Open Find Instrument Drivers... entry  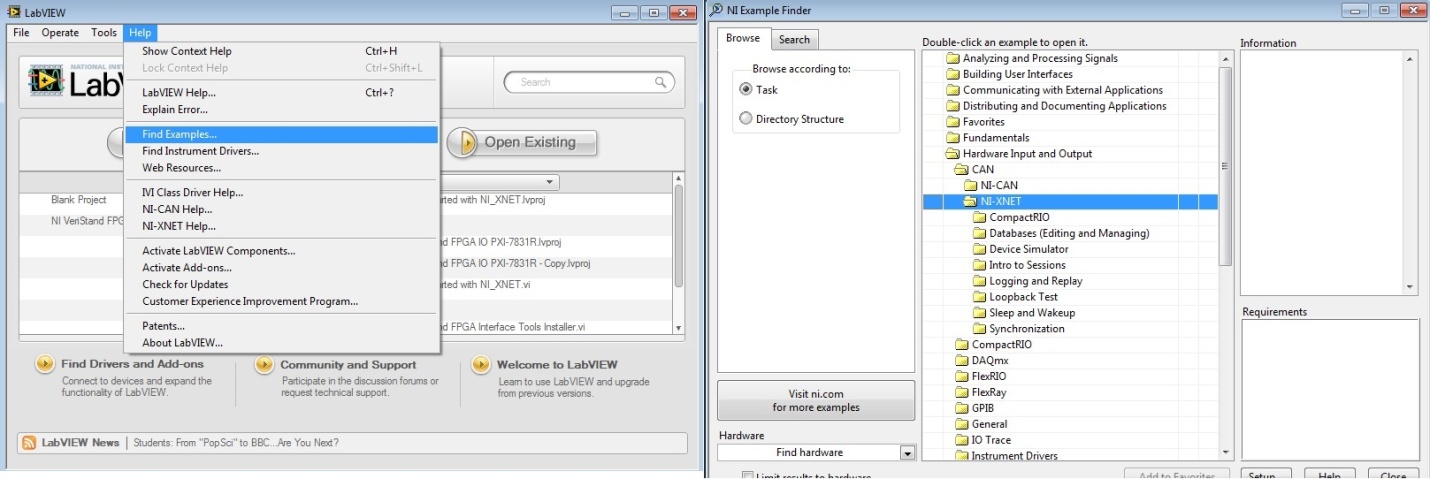[281, 151]
